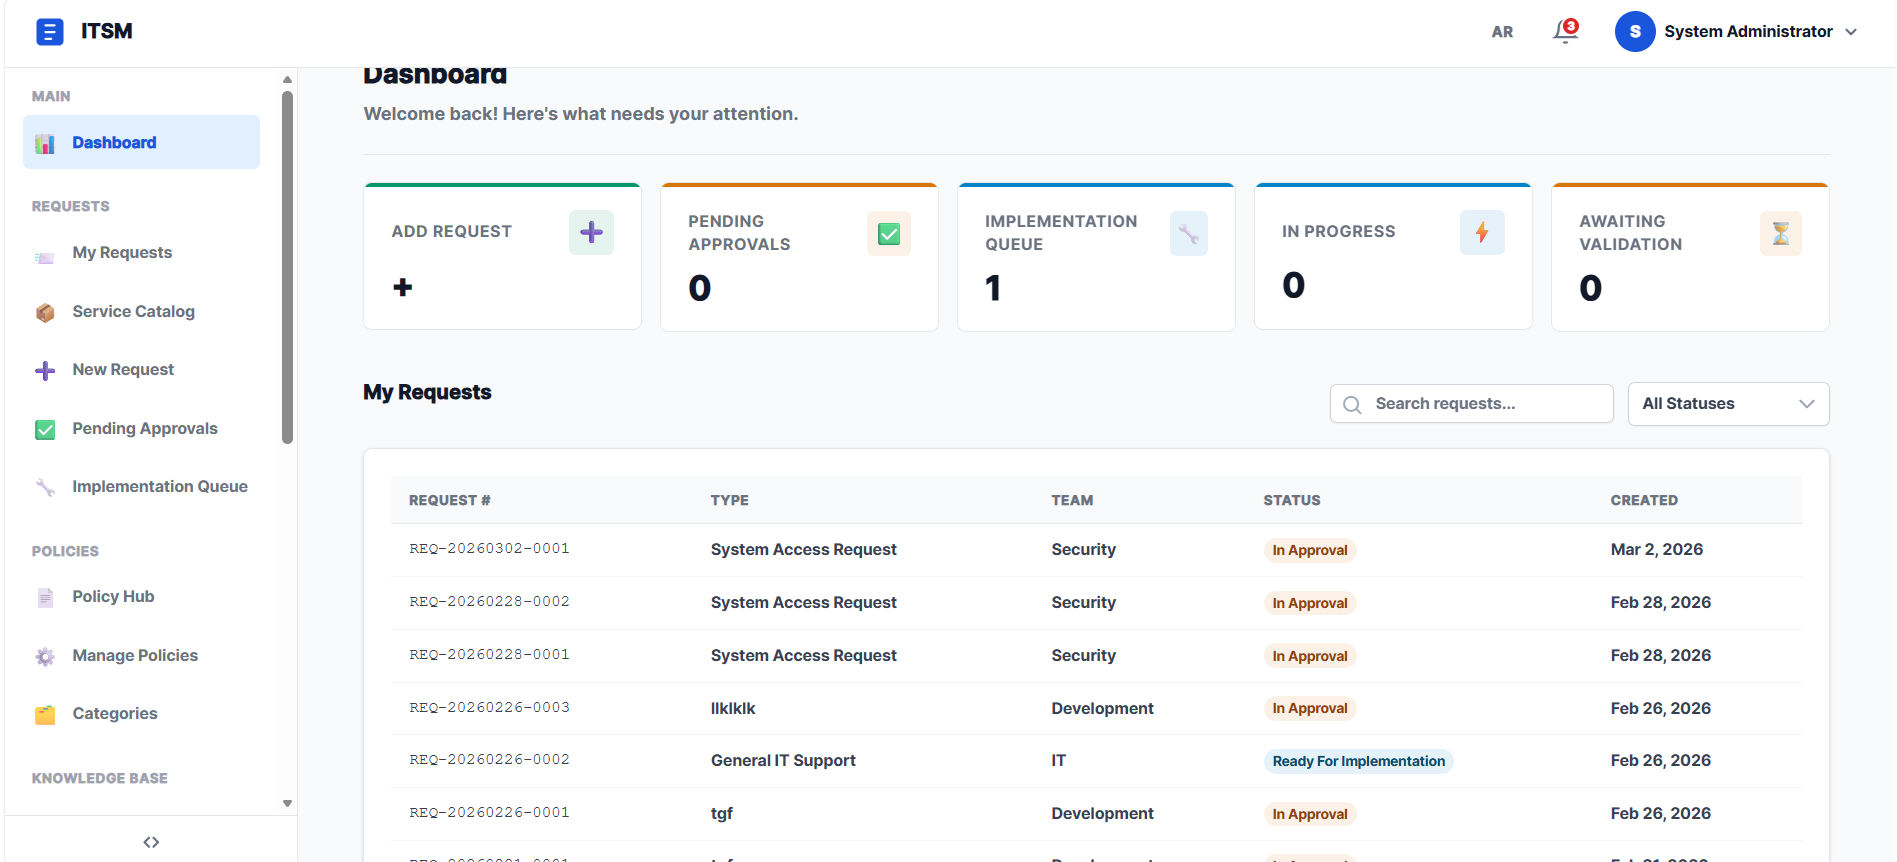Viewport: 1897px width, 862px height.
Task: Click the New Request plus icon
Action: pos(45,371)
